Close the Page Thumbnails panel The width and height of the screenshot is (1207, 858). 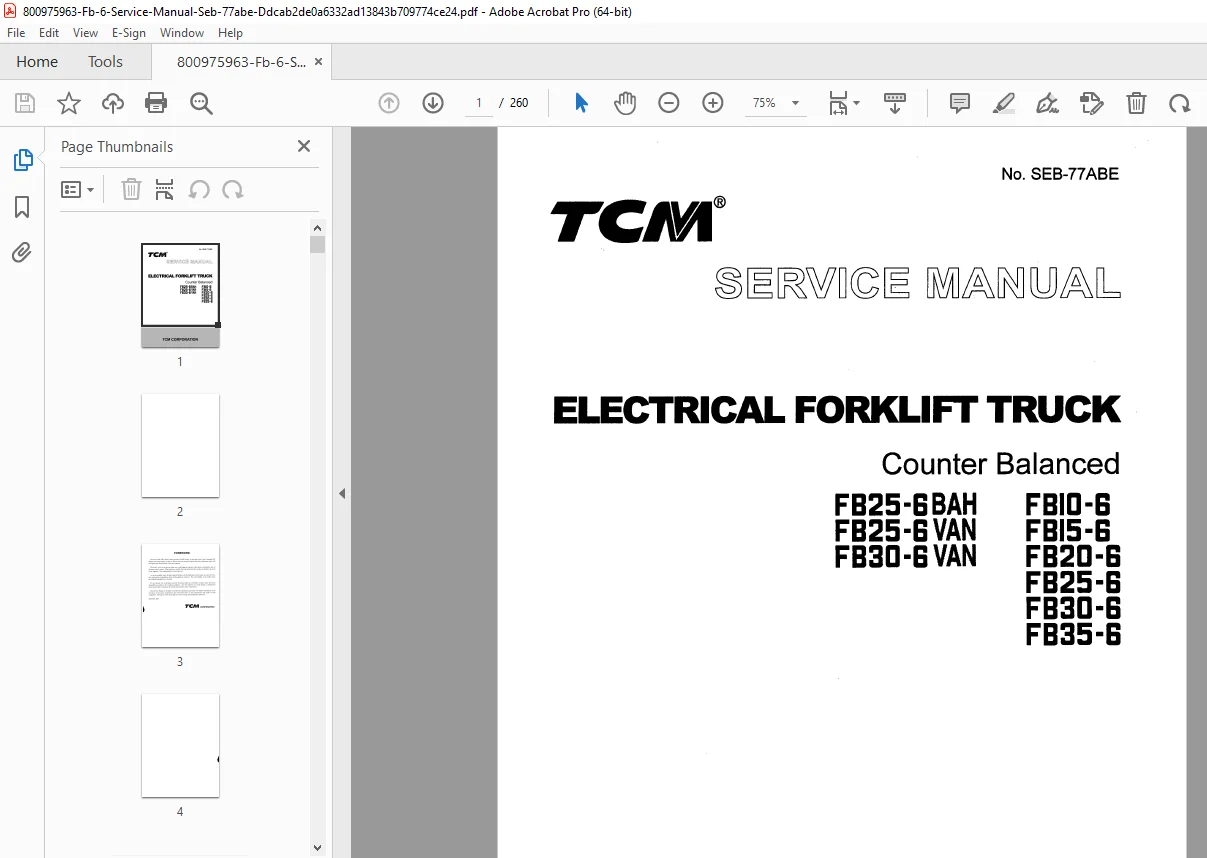[304, 146]
